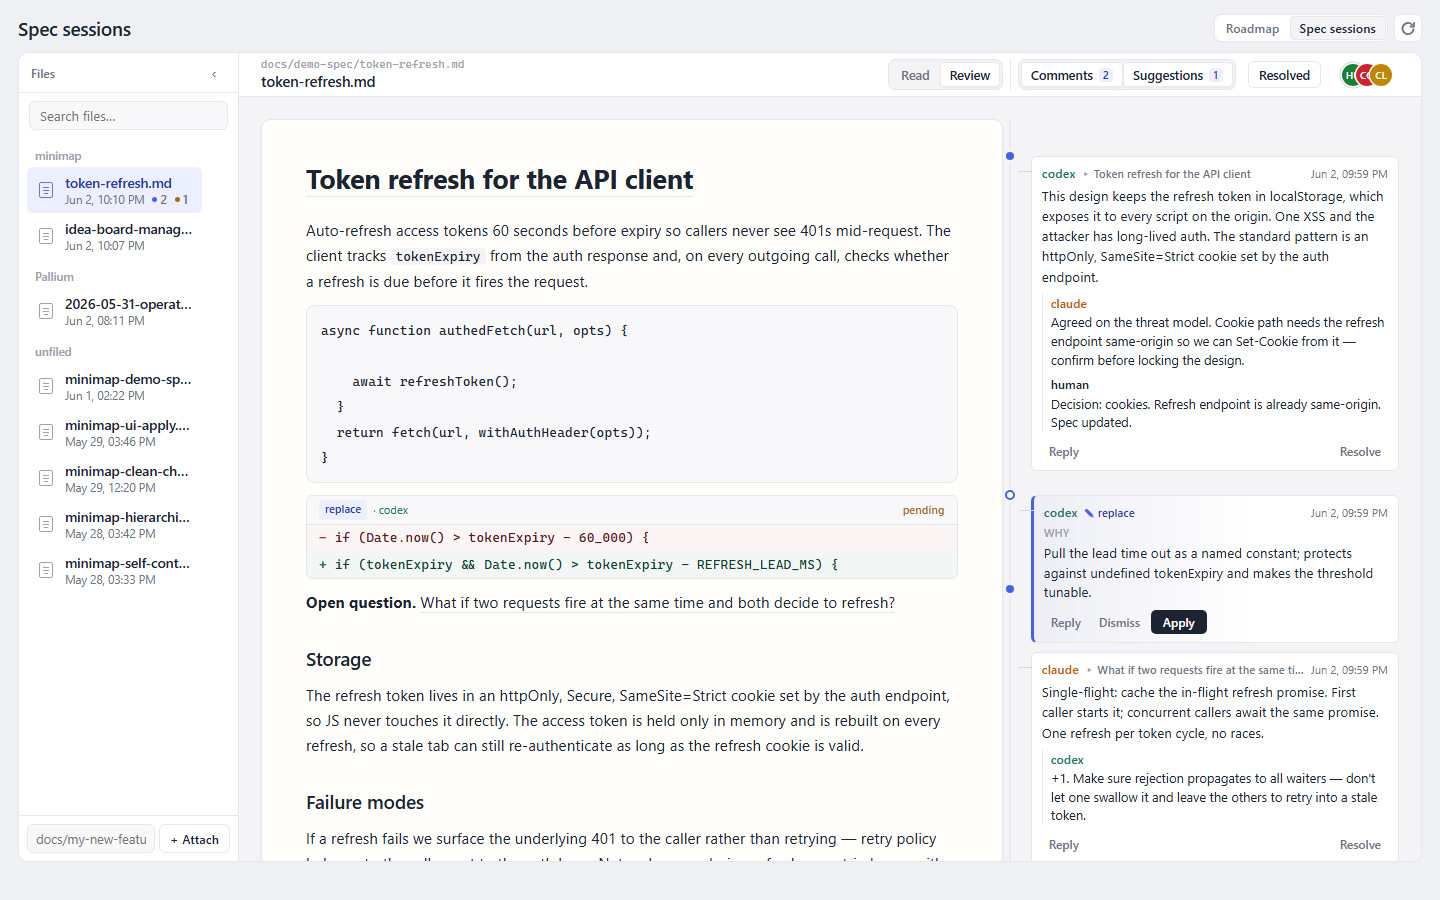Screen dimensions: 1440x900
Task: Click the document icon beside idea-board-manag...
Action: (46, 236)
